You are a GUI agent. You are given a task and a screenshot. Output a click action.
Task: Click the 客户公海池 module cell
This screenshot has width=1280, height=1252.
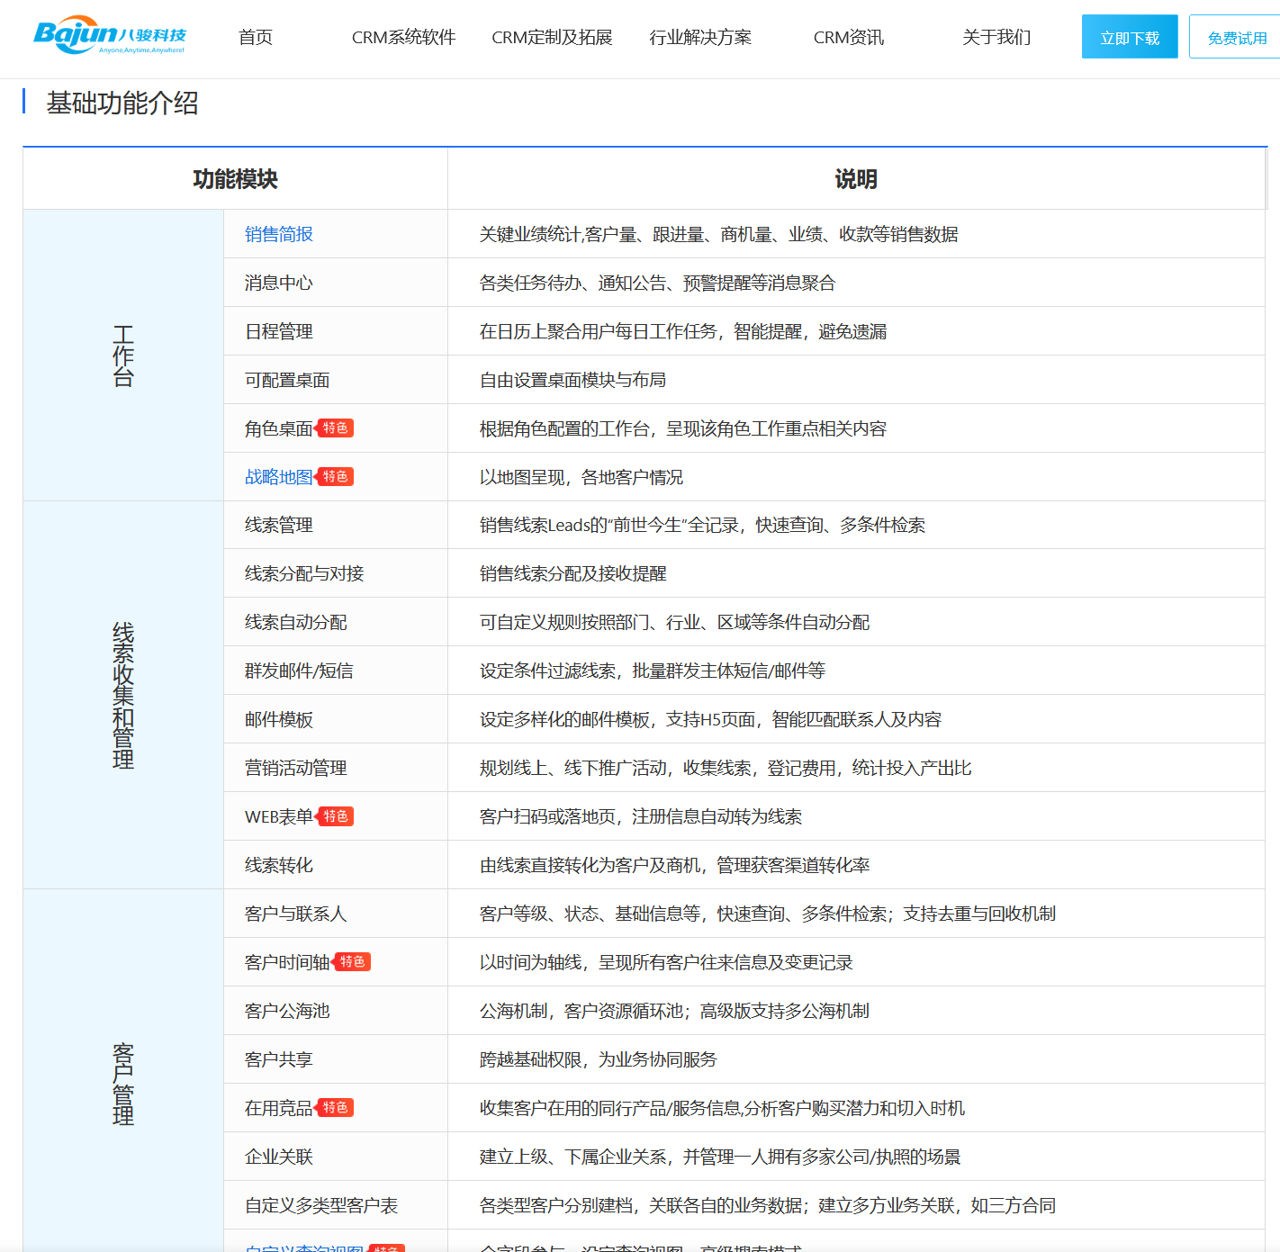click(x=287, y=1011)
